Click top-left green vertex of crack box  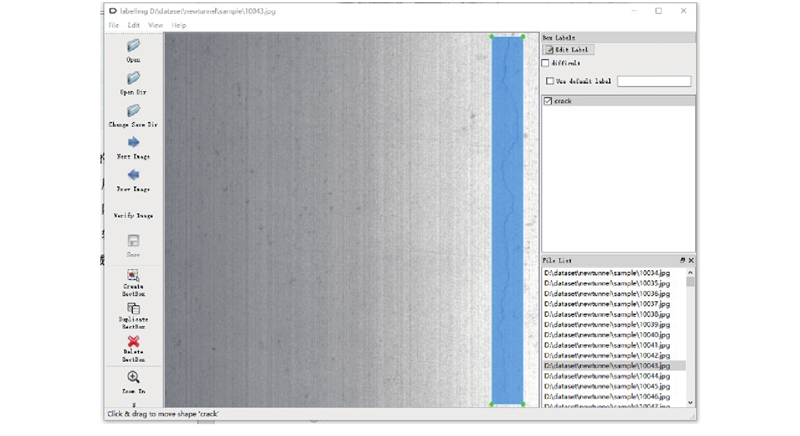coord(492,37)
